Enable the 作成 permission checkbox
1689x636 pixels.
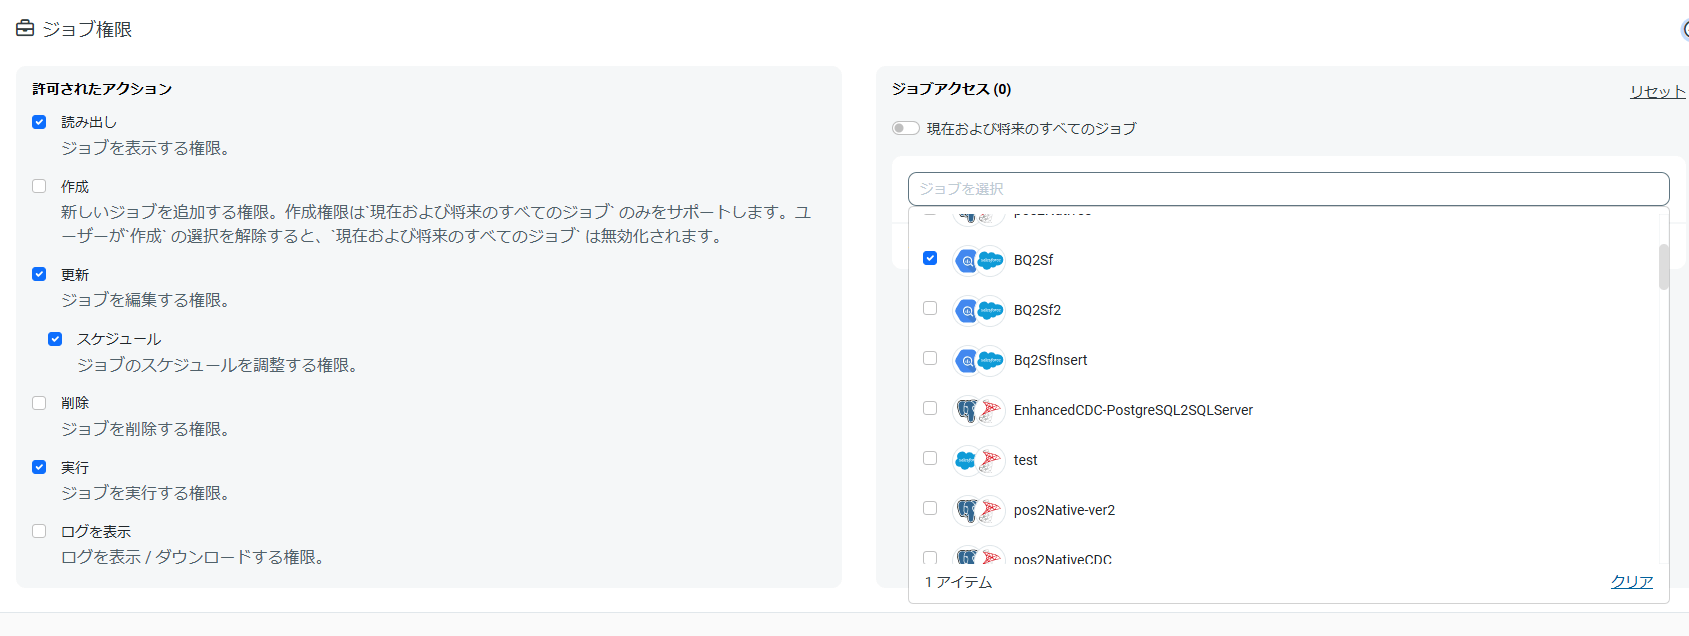click(x=39, y=186)
